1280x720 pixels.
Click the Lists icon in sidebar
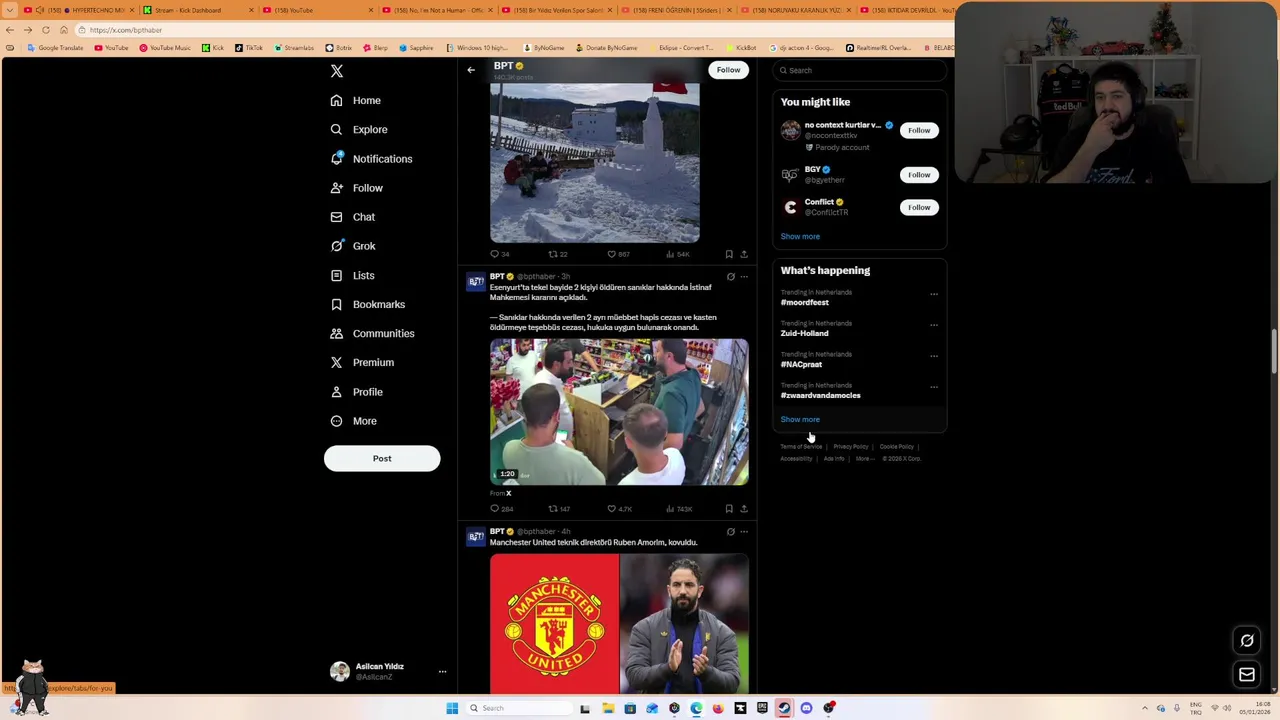(x=336, y=275)
